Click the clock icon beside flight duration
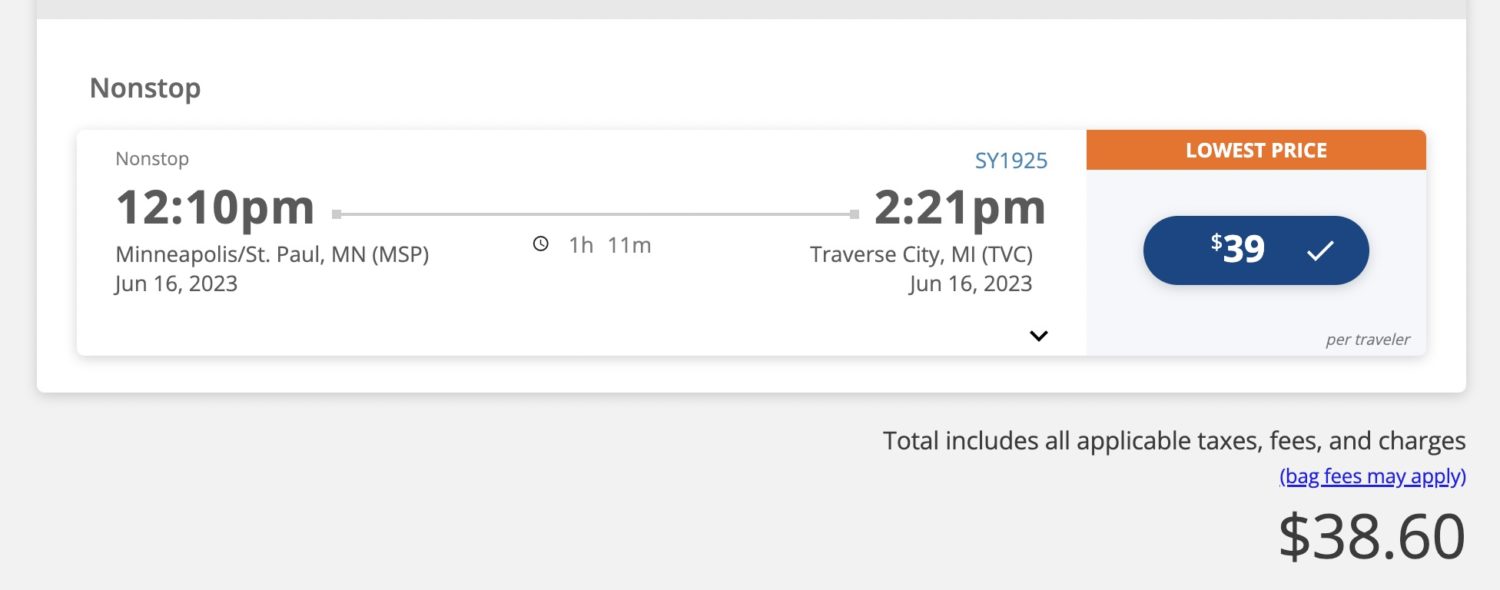 point(541,244)
